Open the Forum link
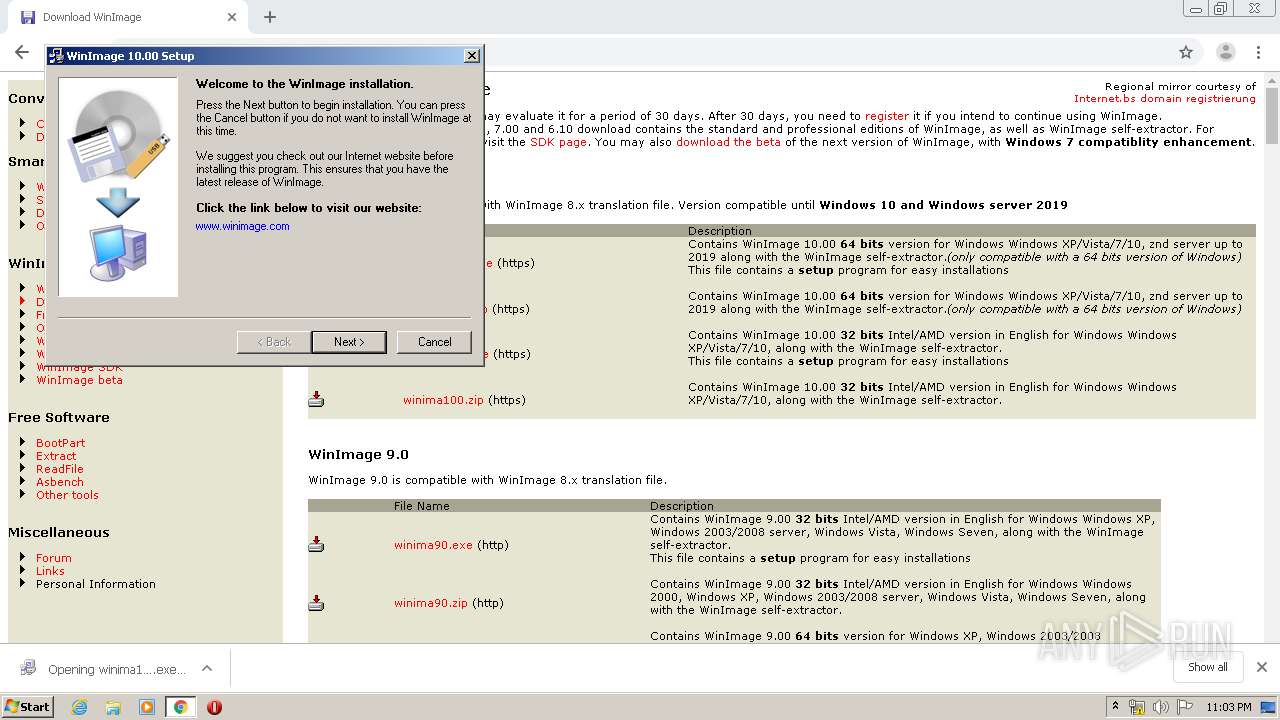 click(x=54, y=558)
